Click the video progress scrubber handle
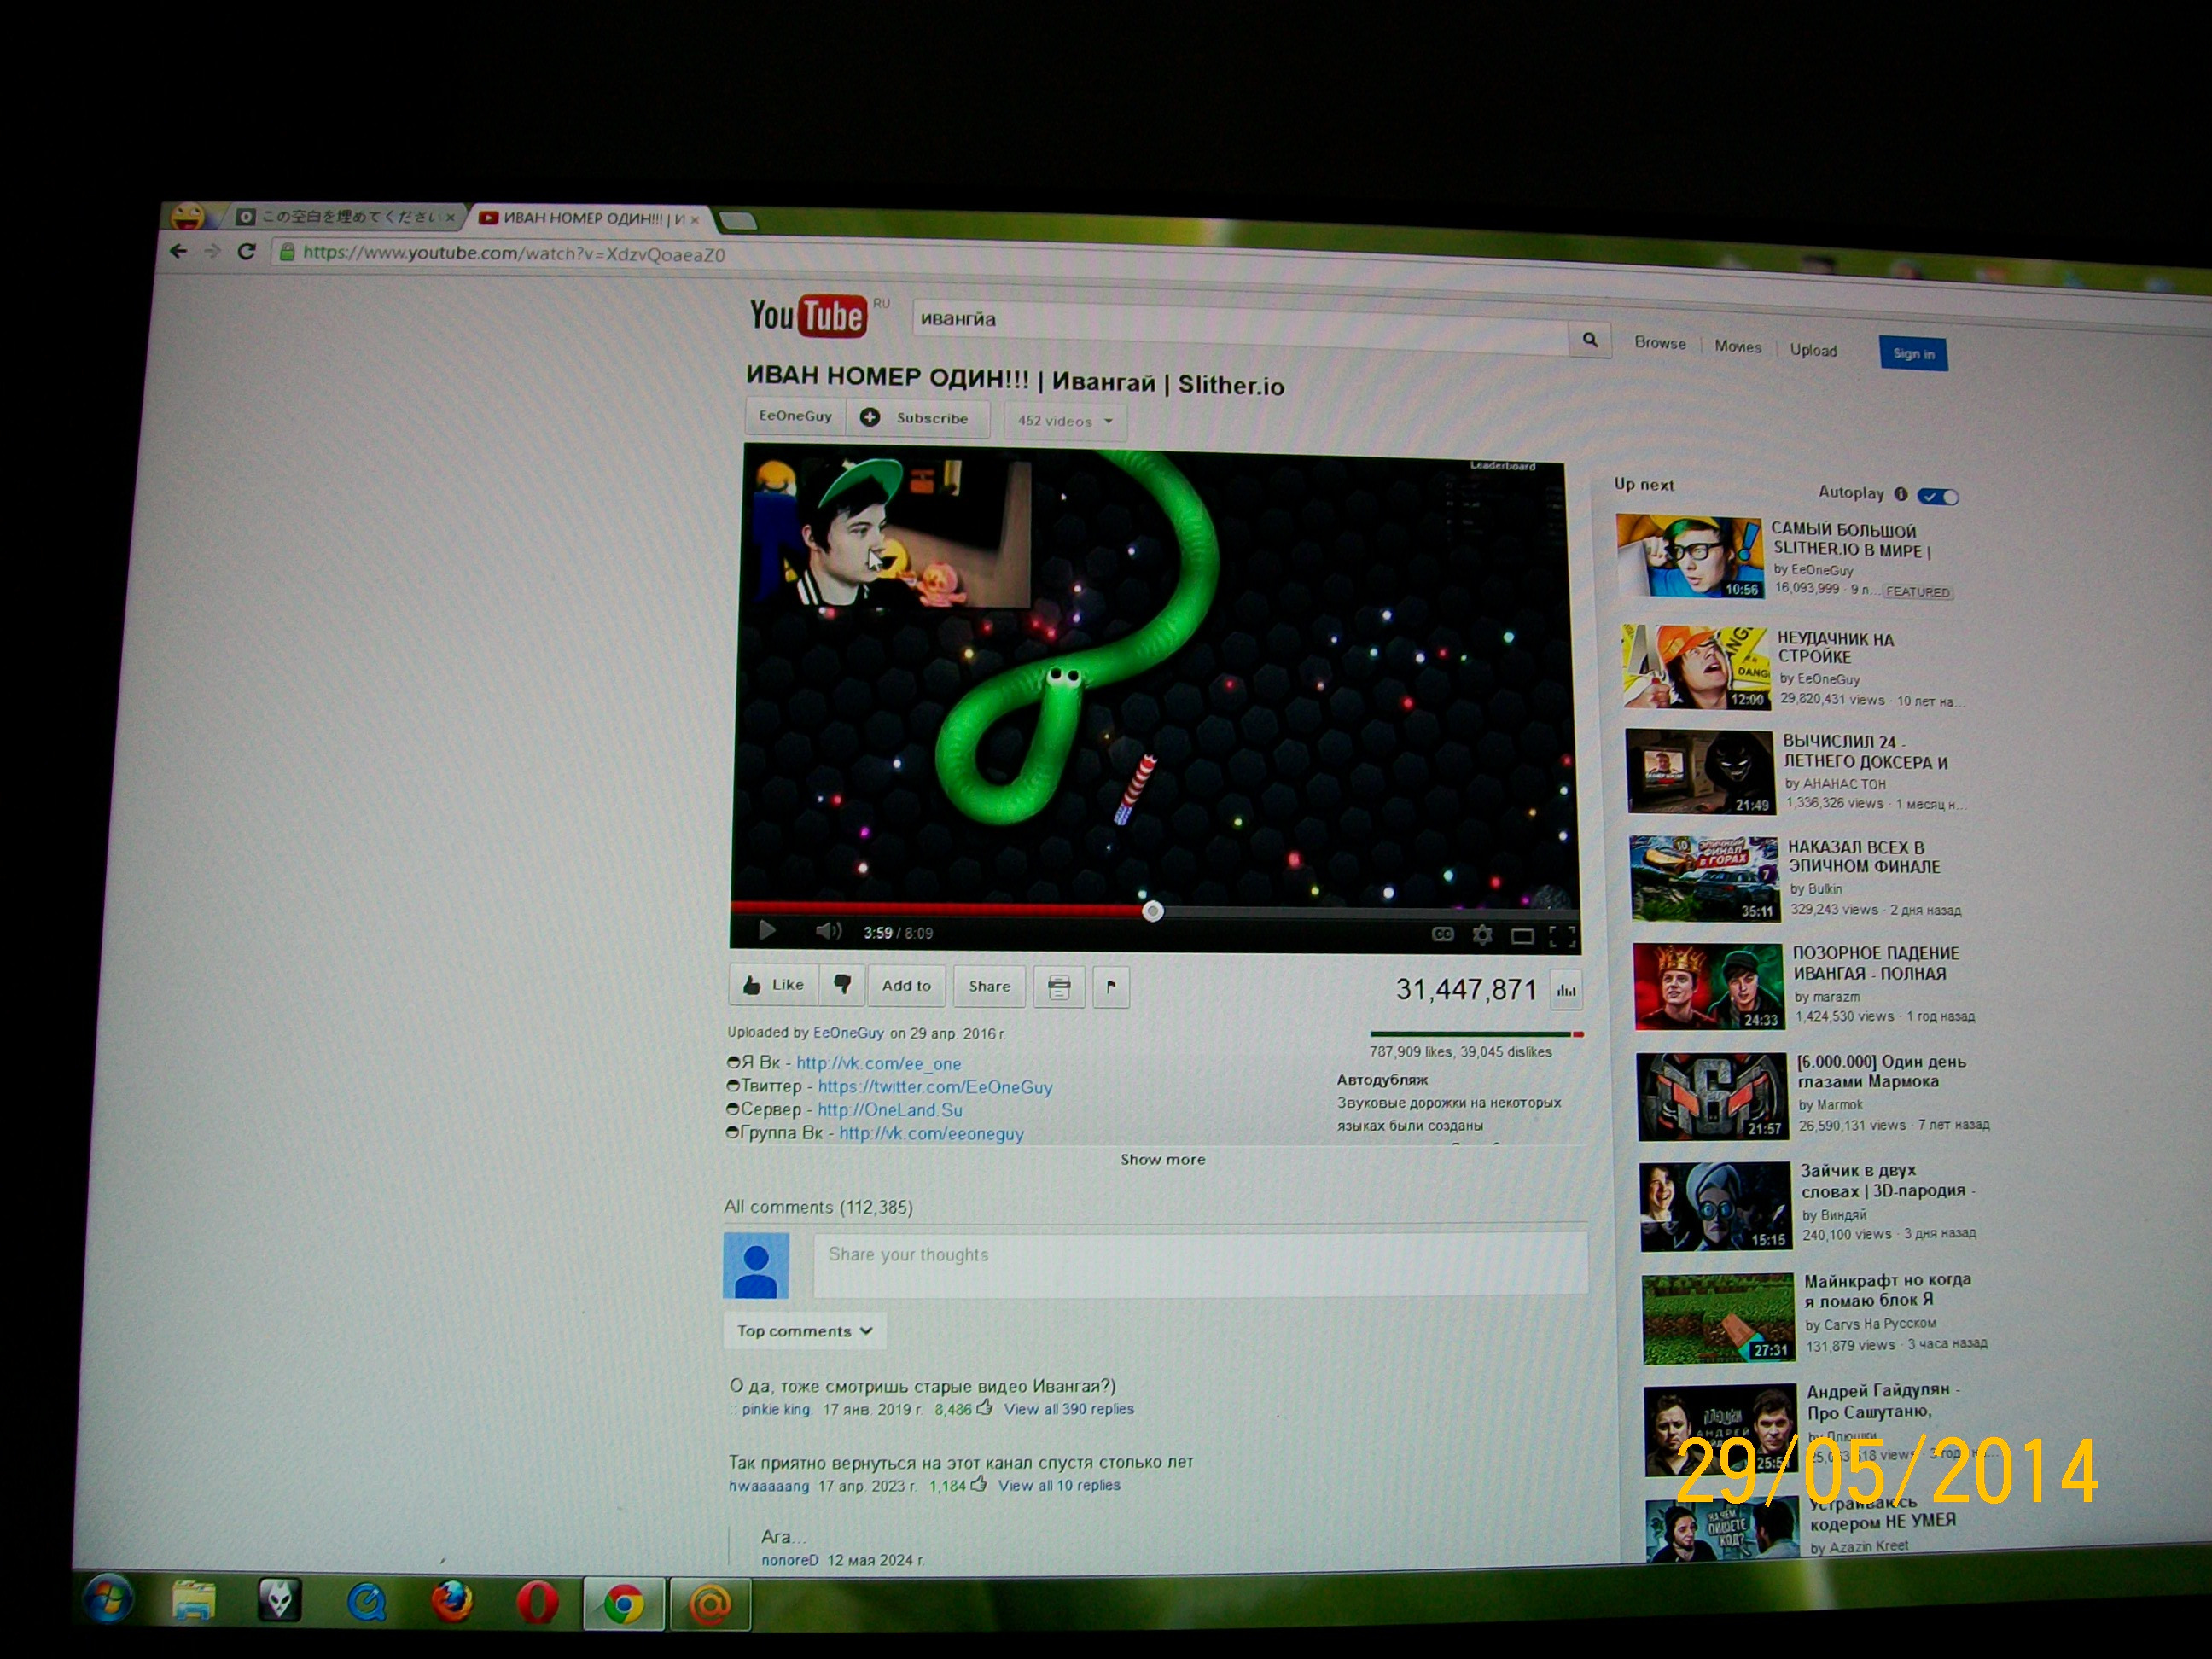 coord(1152,911)
